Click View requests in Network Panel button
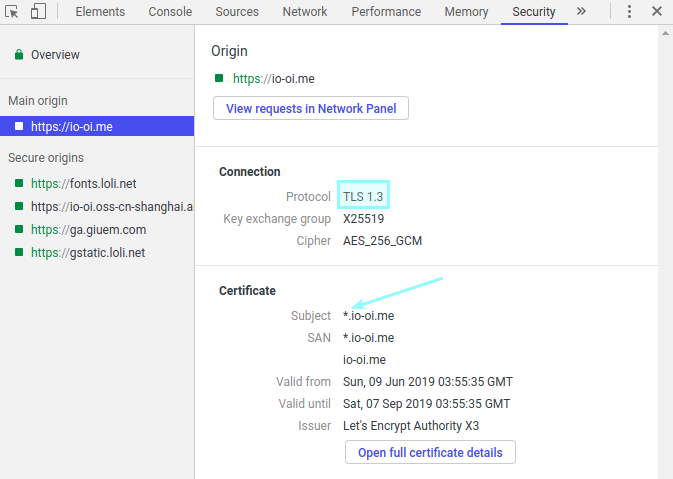Screen dimensions: 673x479 point(311,108)
